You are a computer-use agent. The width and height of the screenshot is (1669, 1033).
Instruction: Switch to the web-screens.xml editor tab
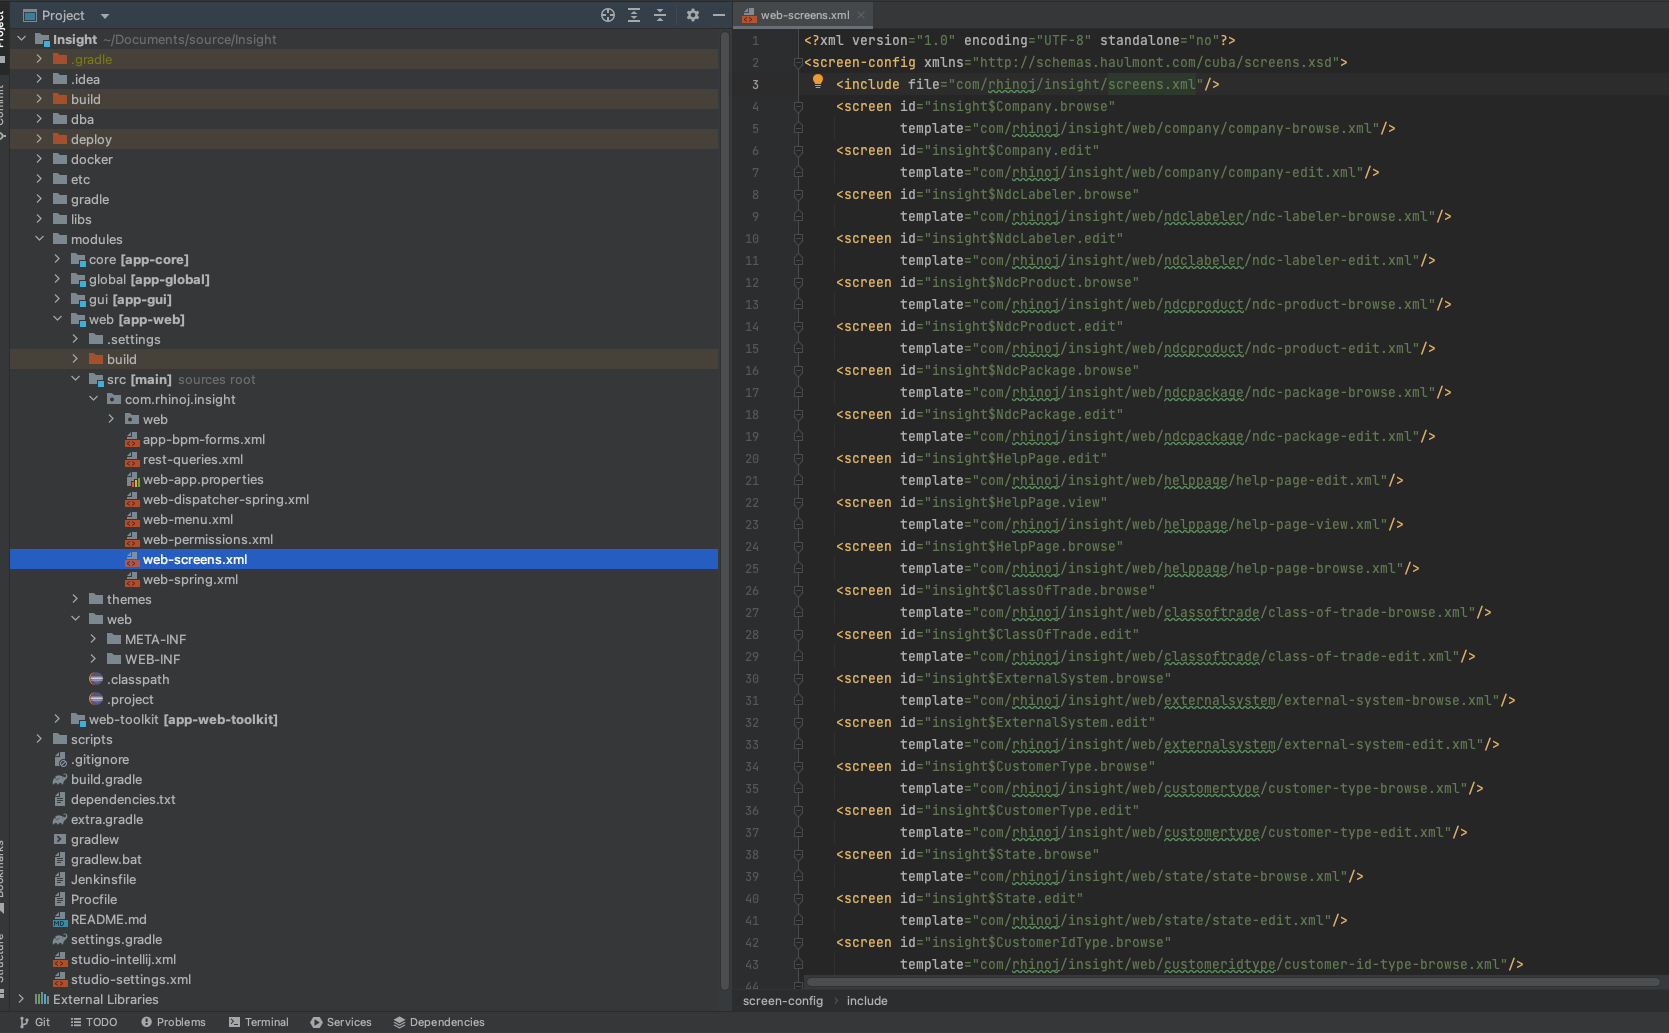804,15
